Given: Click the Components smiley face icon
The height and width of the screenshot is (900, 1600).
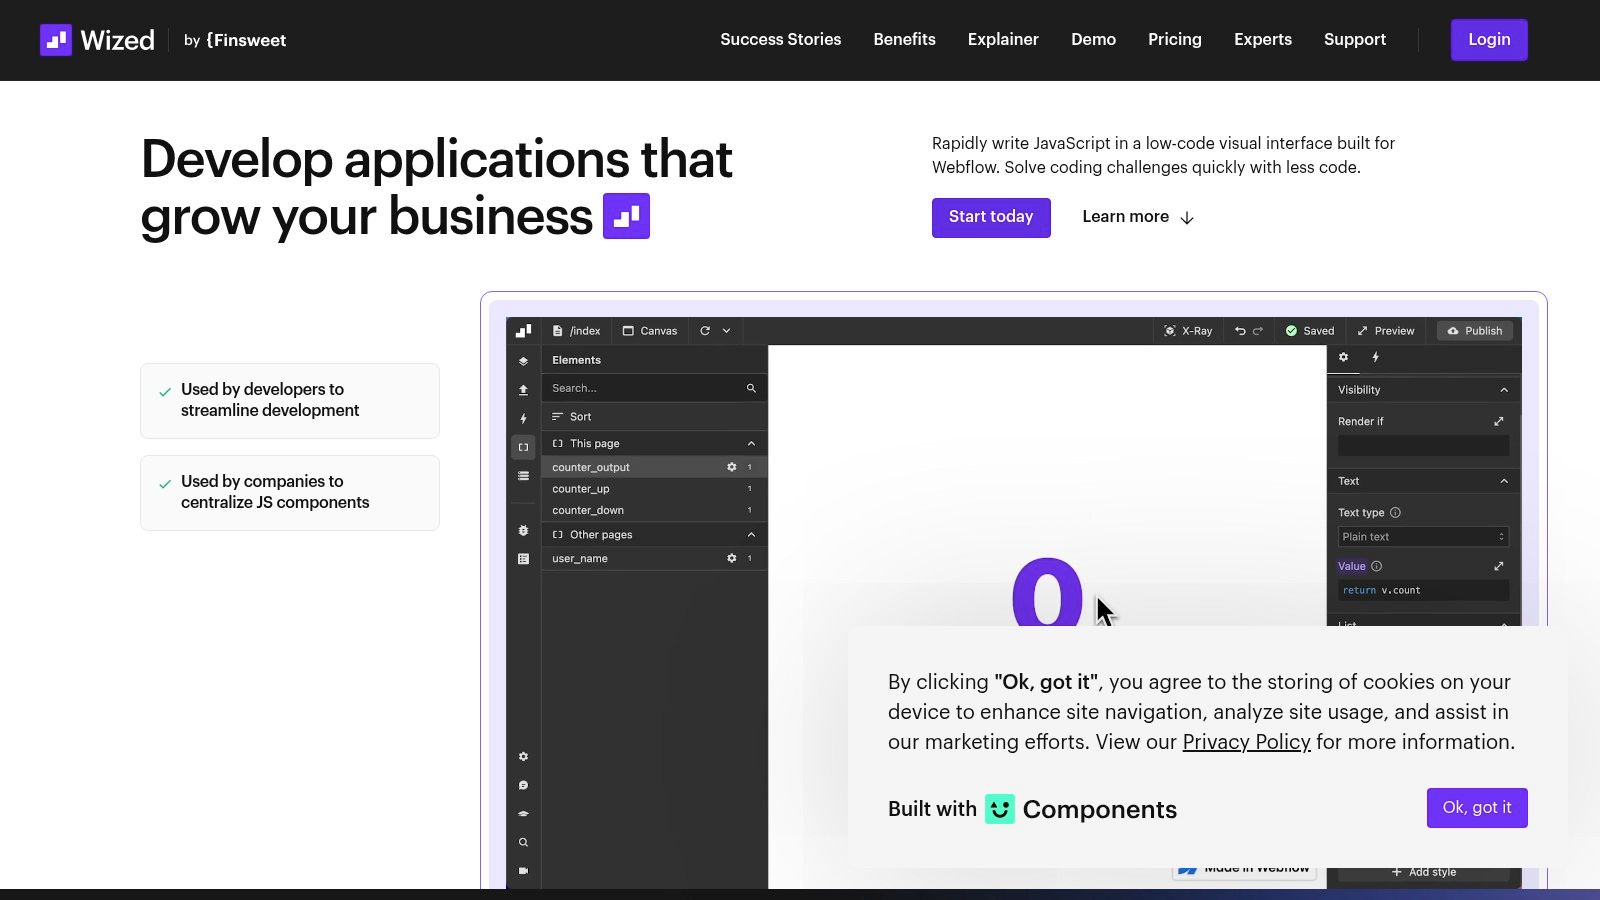Looking at the screenshot, I should 999,809.
